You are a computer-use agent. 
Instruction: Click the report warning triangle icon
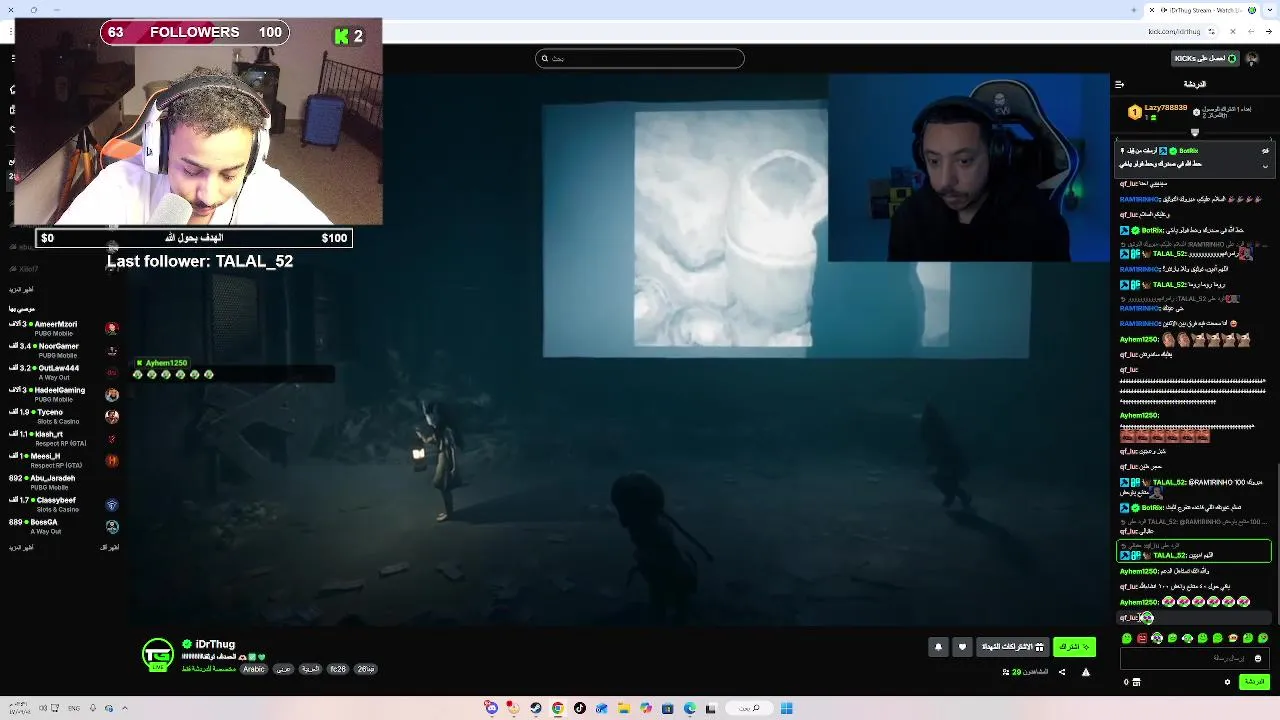coord(1086,672)
